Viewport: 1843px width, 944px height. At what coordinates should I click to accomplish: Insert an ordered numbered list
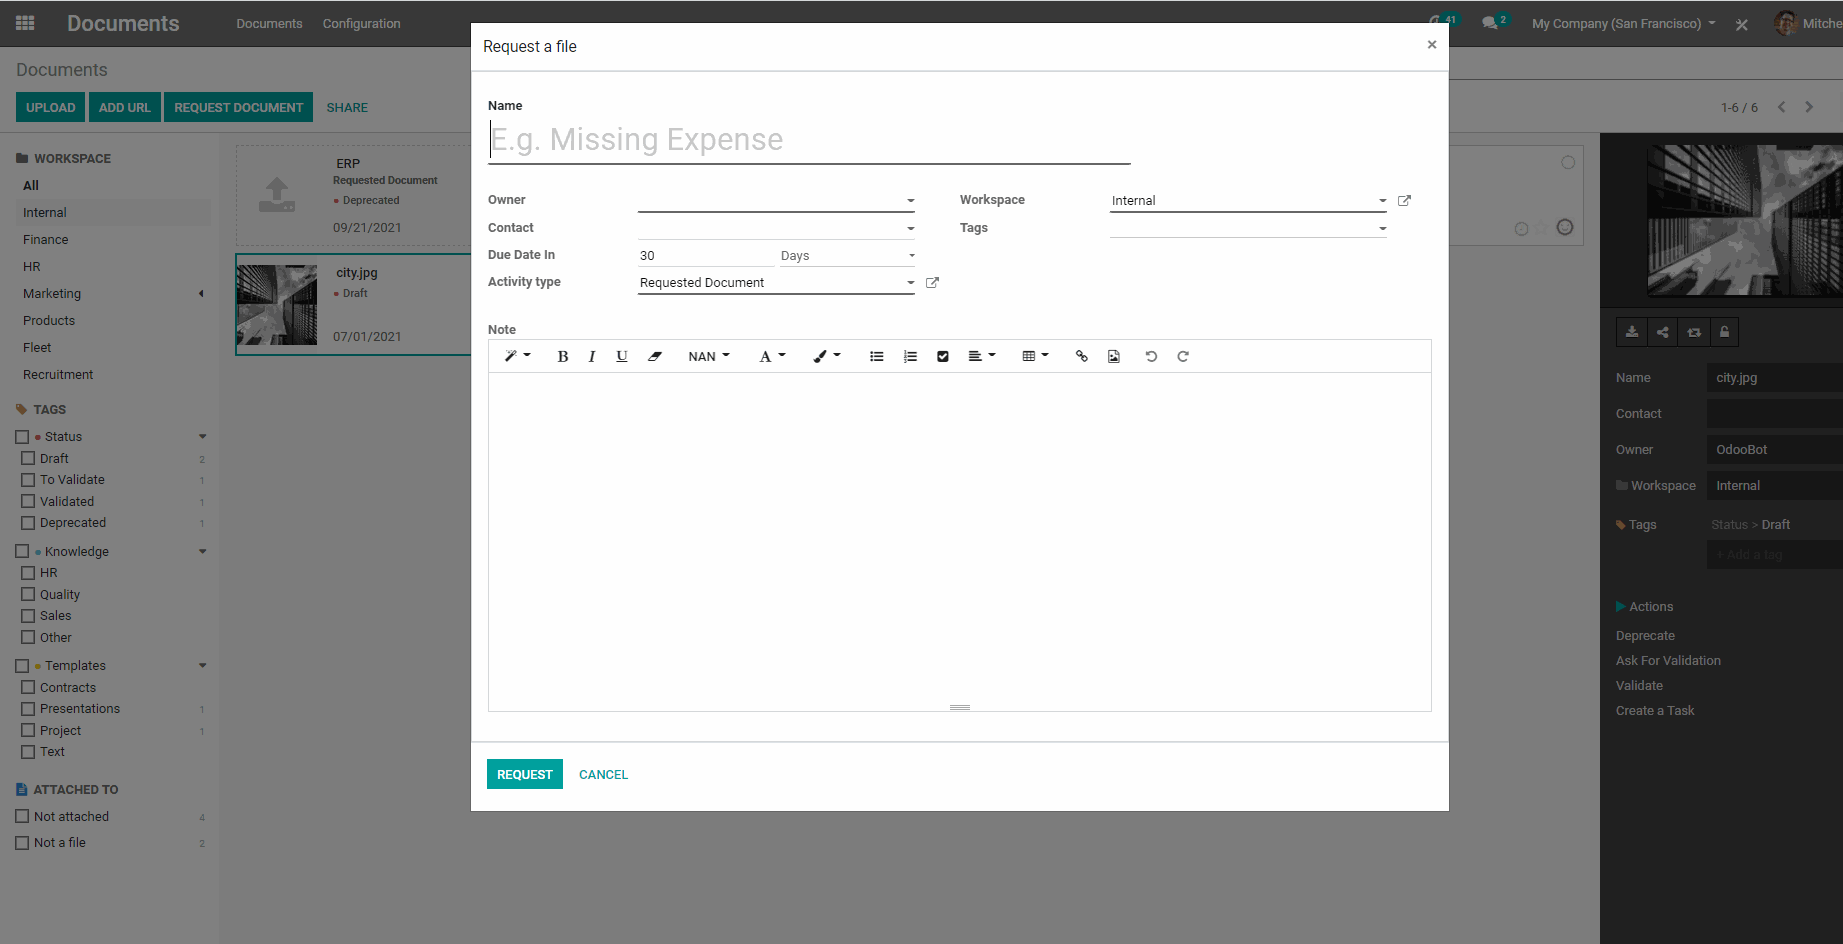[910, 356]
